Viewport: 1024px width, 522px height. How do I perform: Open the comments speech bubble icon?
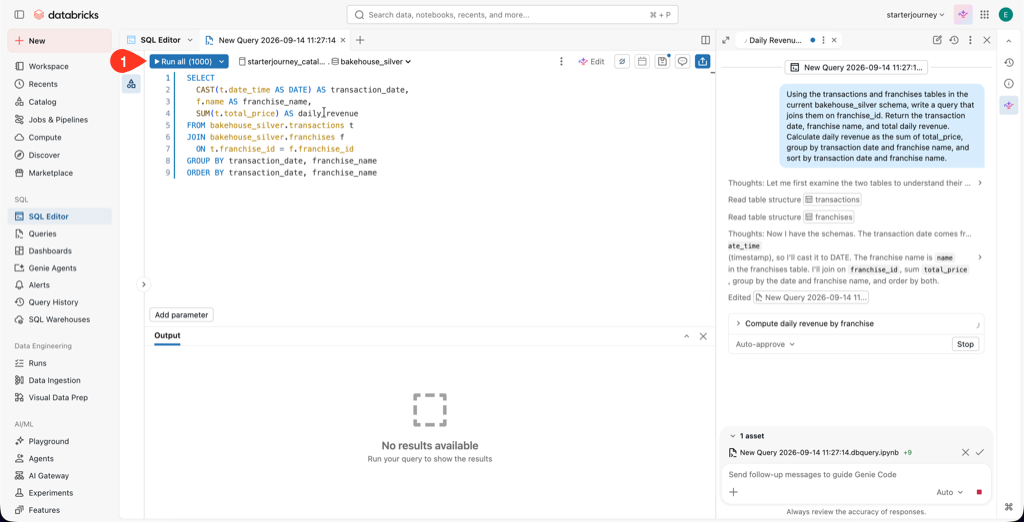(x=682, y=61)
